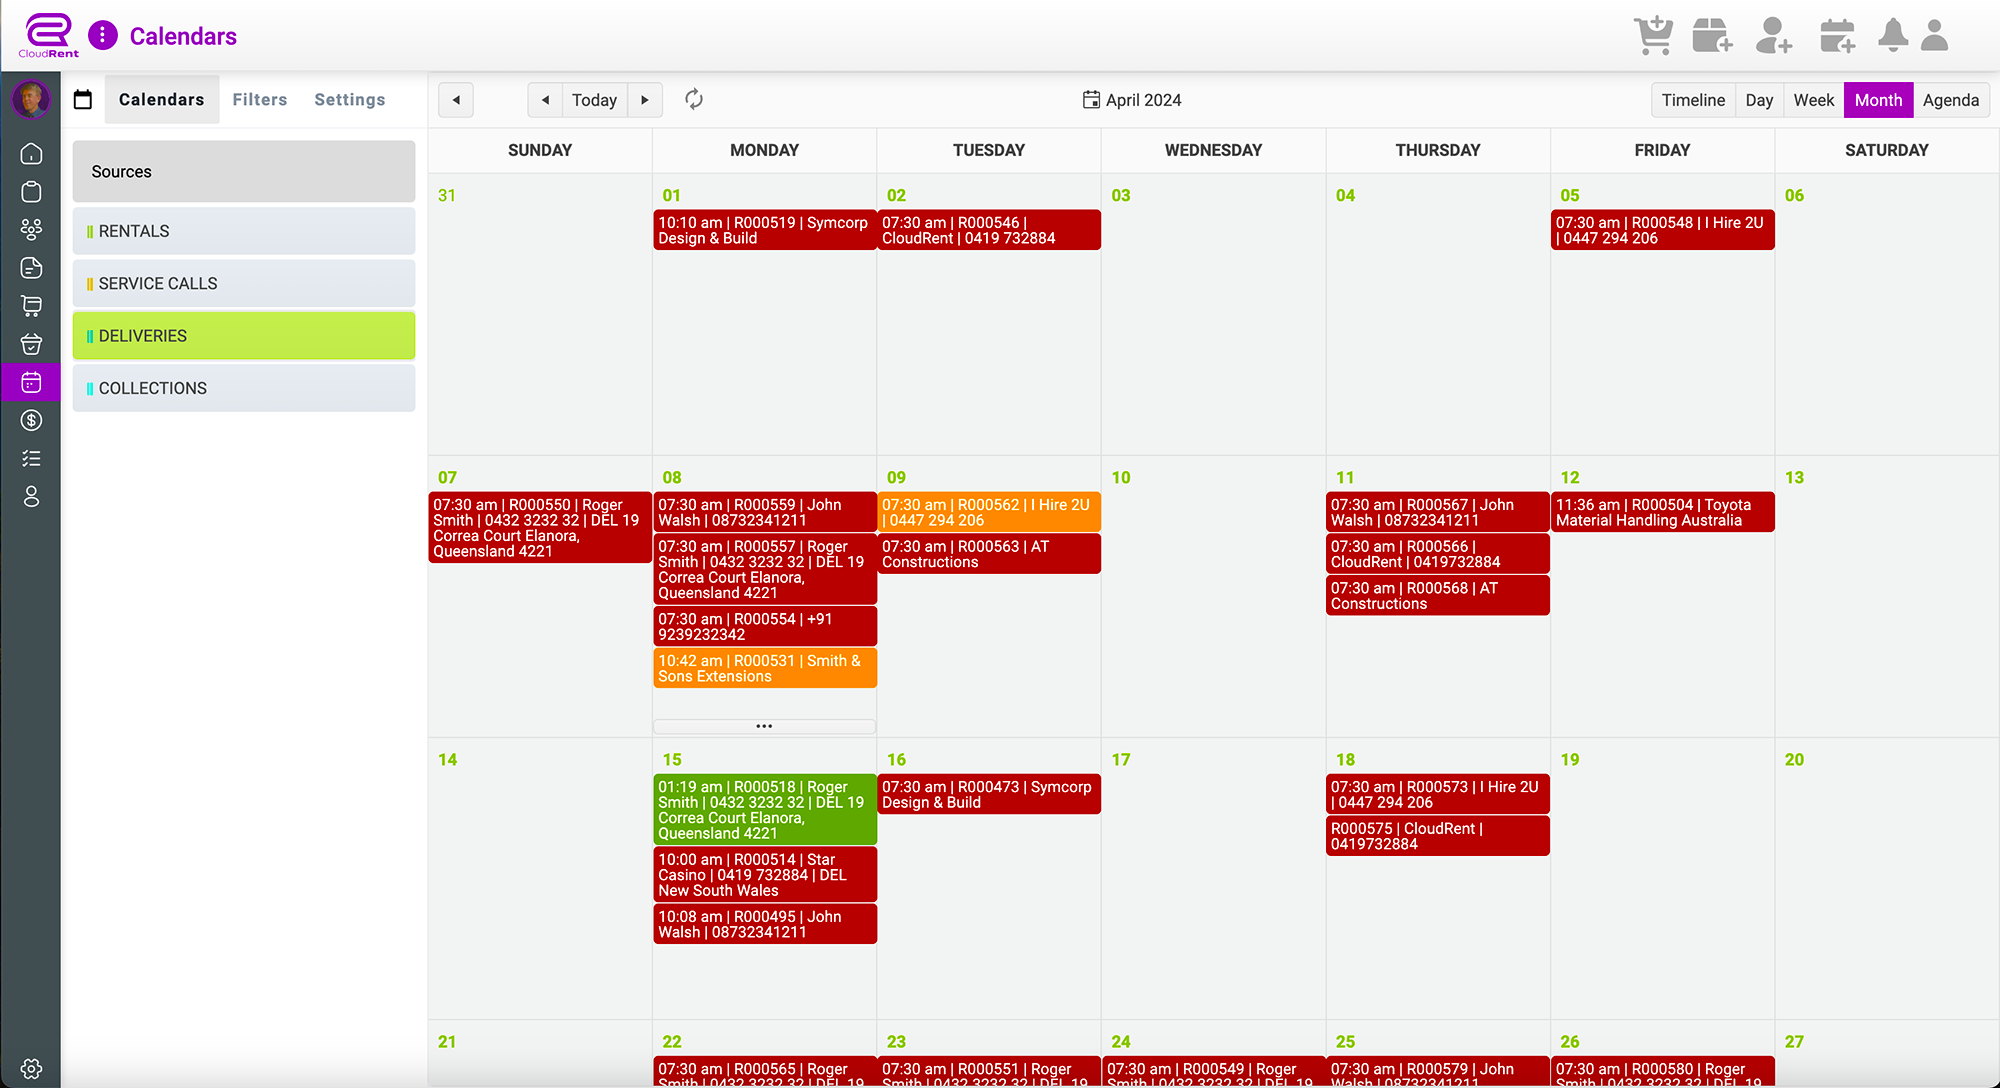Open event R000548 Hire 2U on April 05
Viewport: 2000px width, 1088px height.
1662,230
